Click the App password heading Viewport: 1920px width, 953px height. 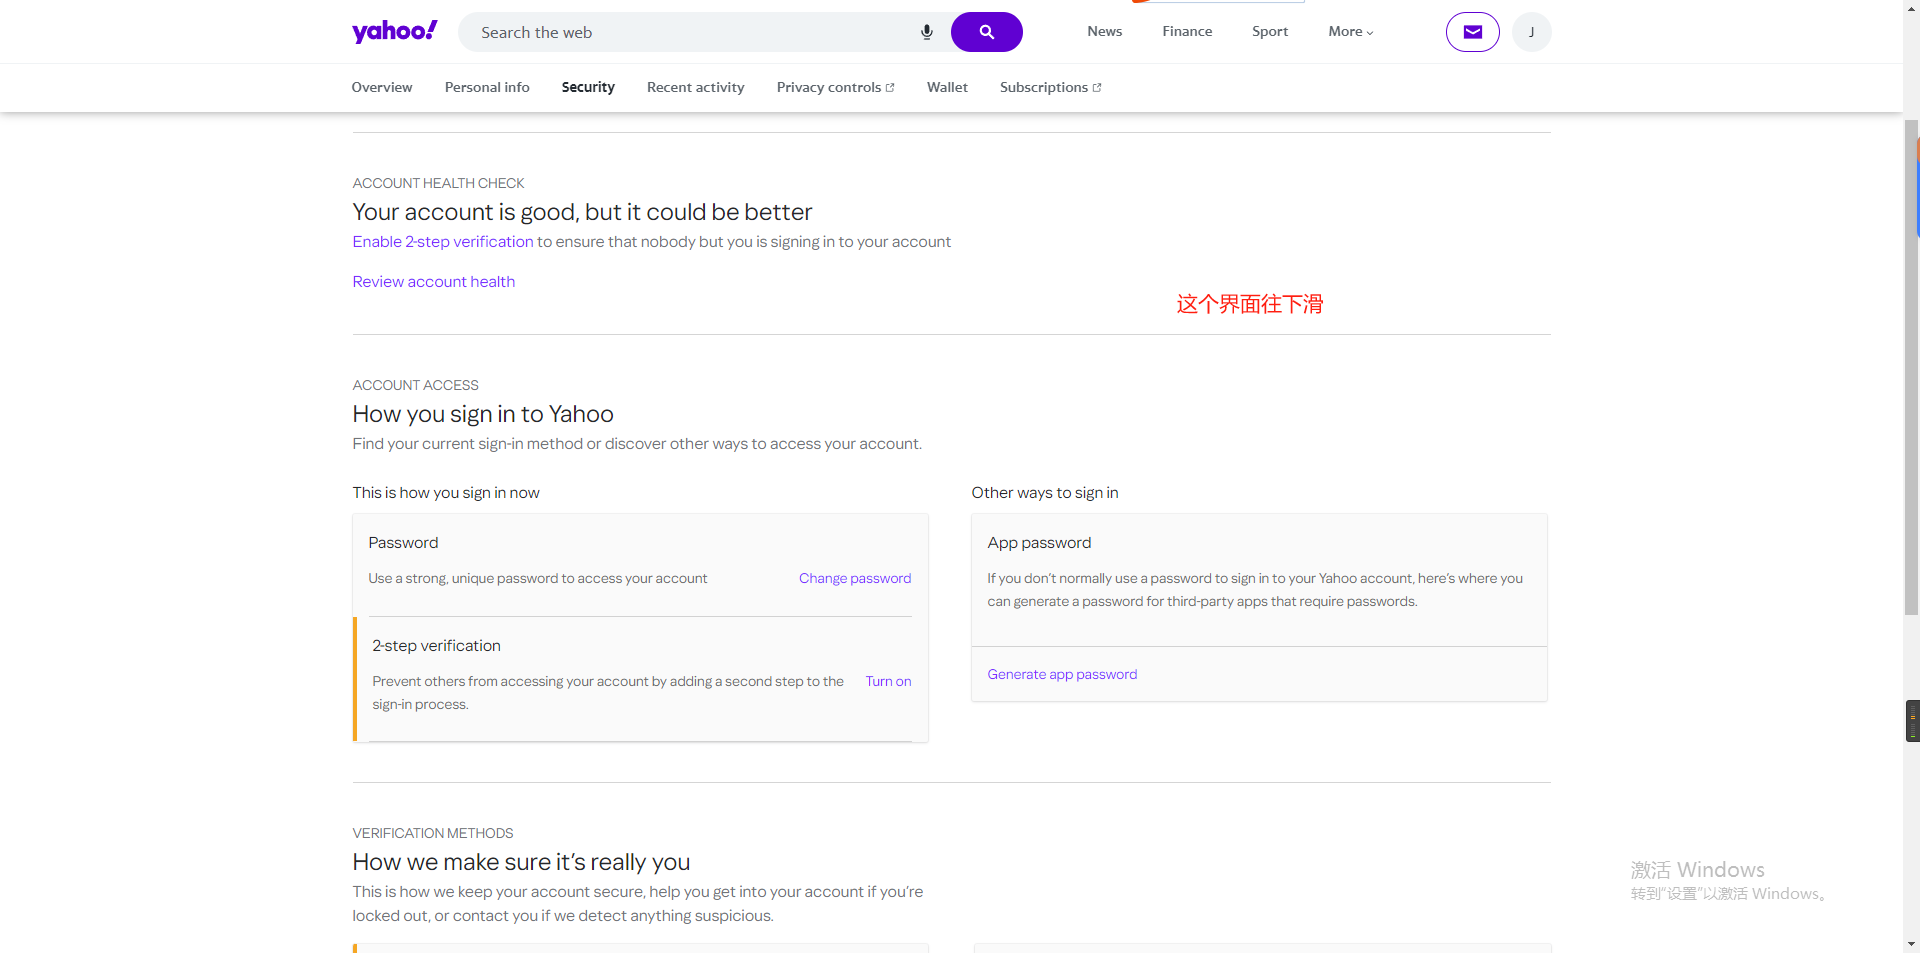click(1039, 543)
